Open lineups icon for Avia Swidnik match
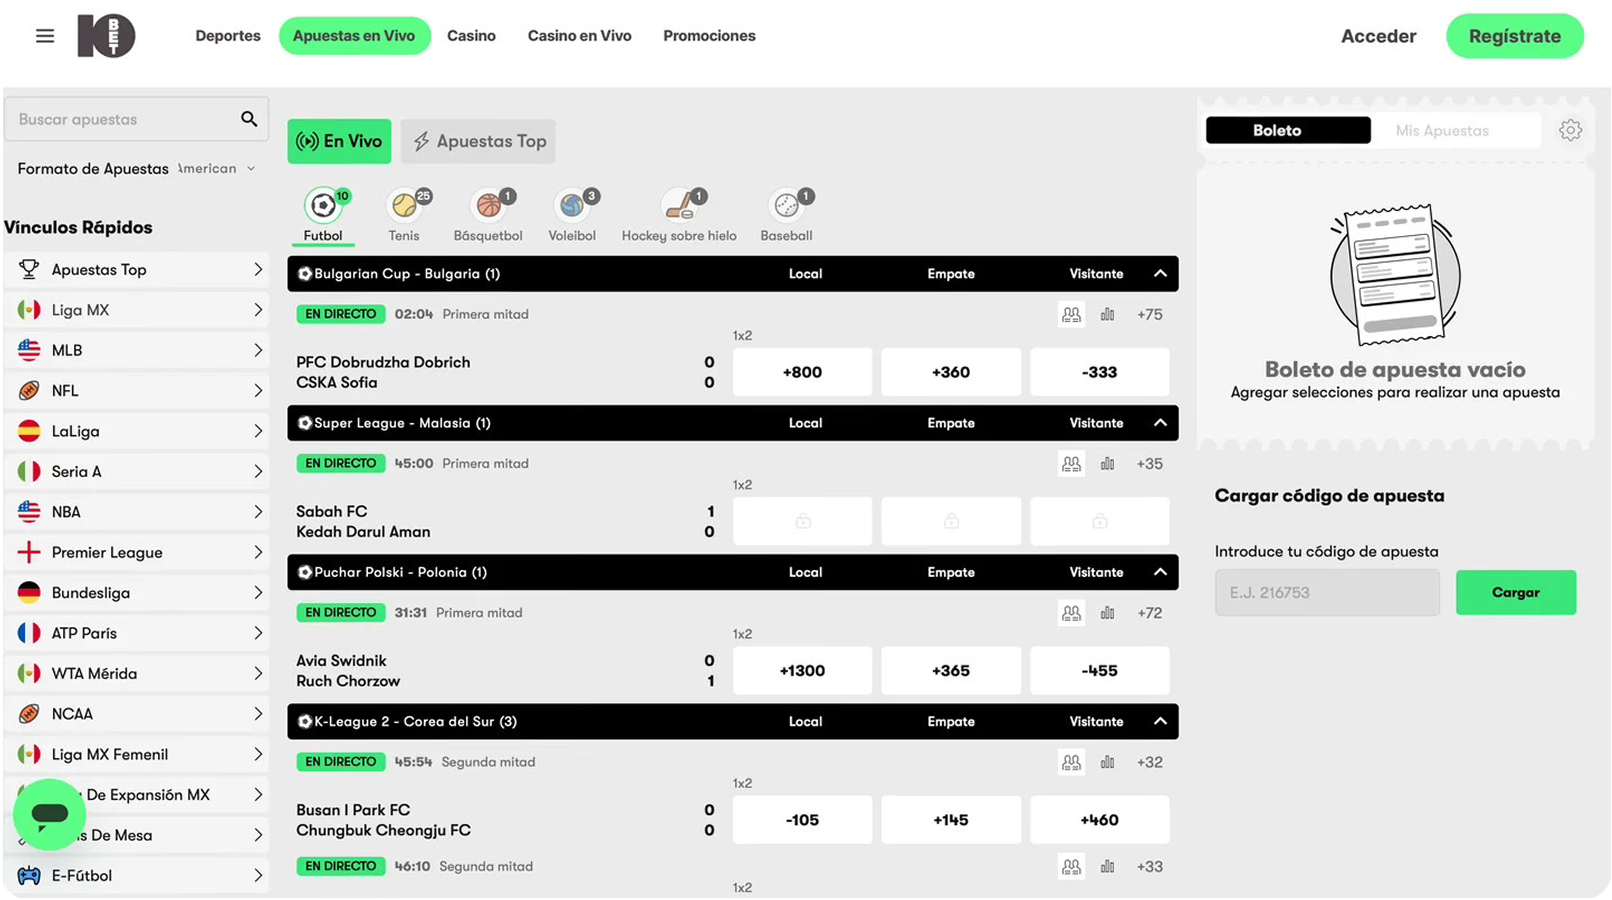Screen dimensions: 1612x900 1071,612
